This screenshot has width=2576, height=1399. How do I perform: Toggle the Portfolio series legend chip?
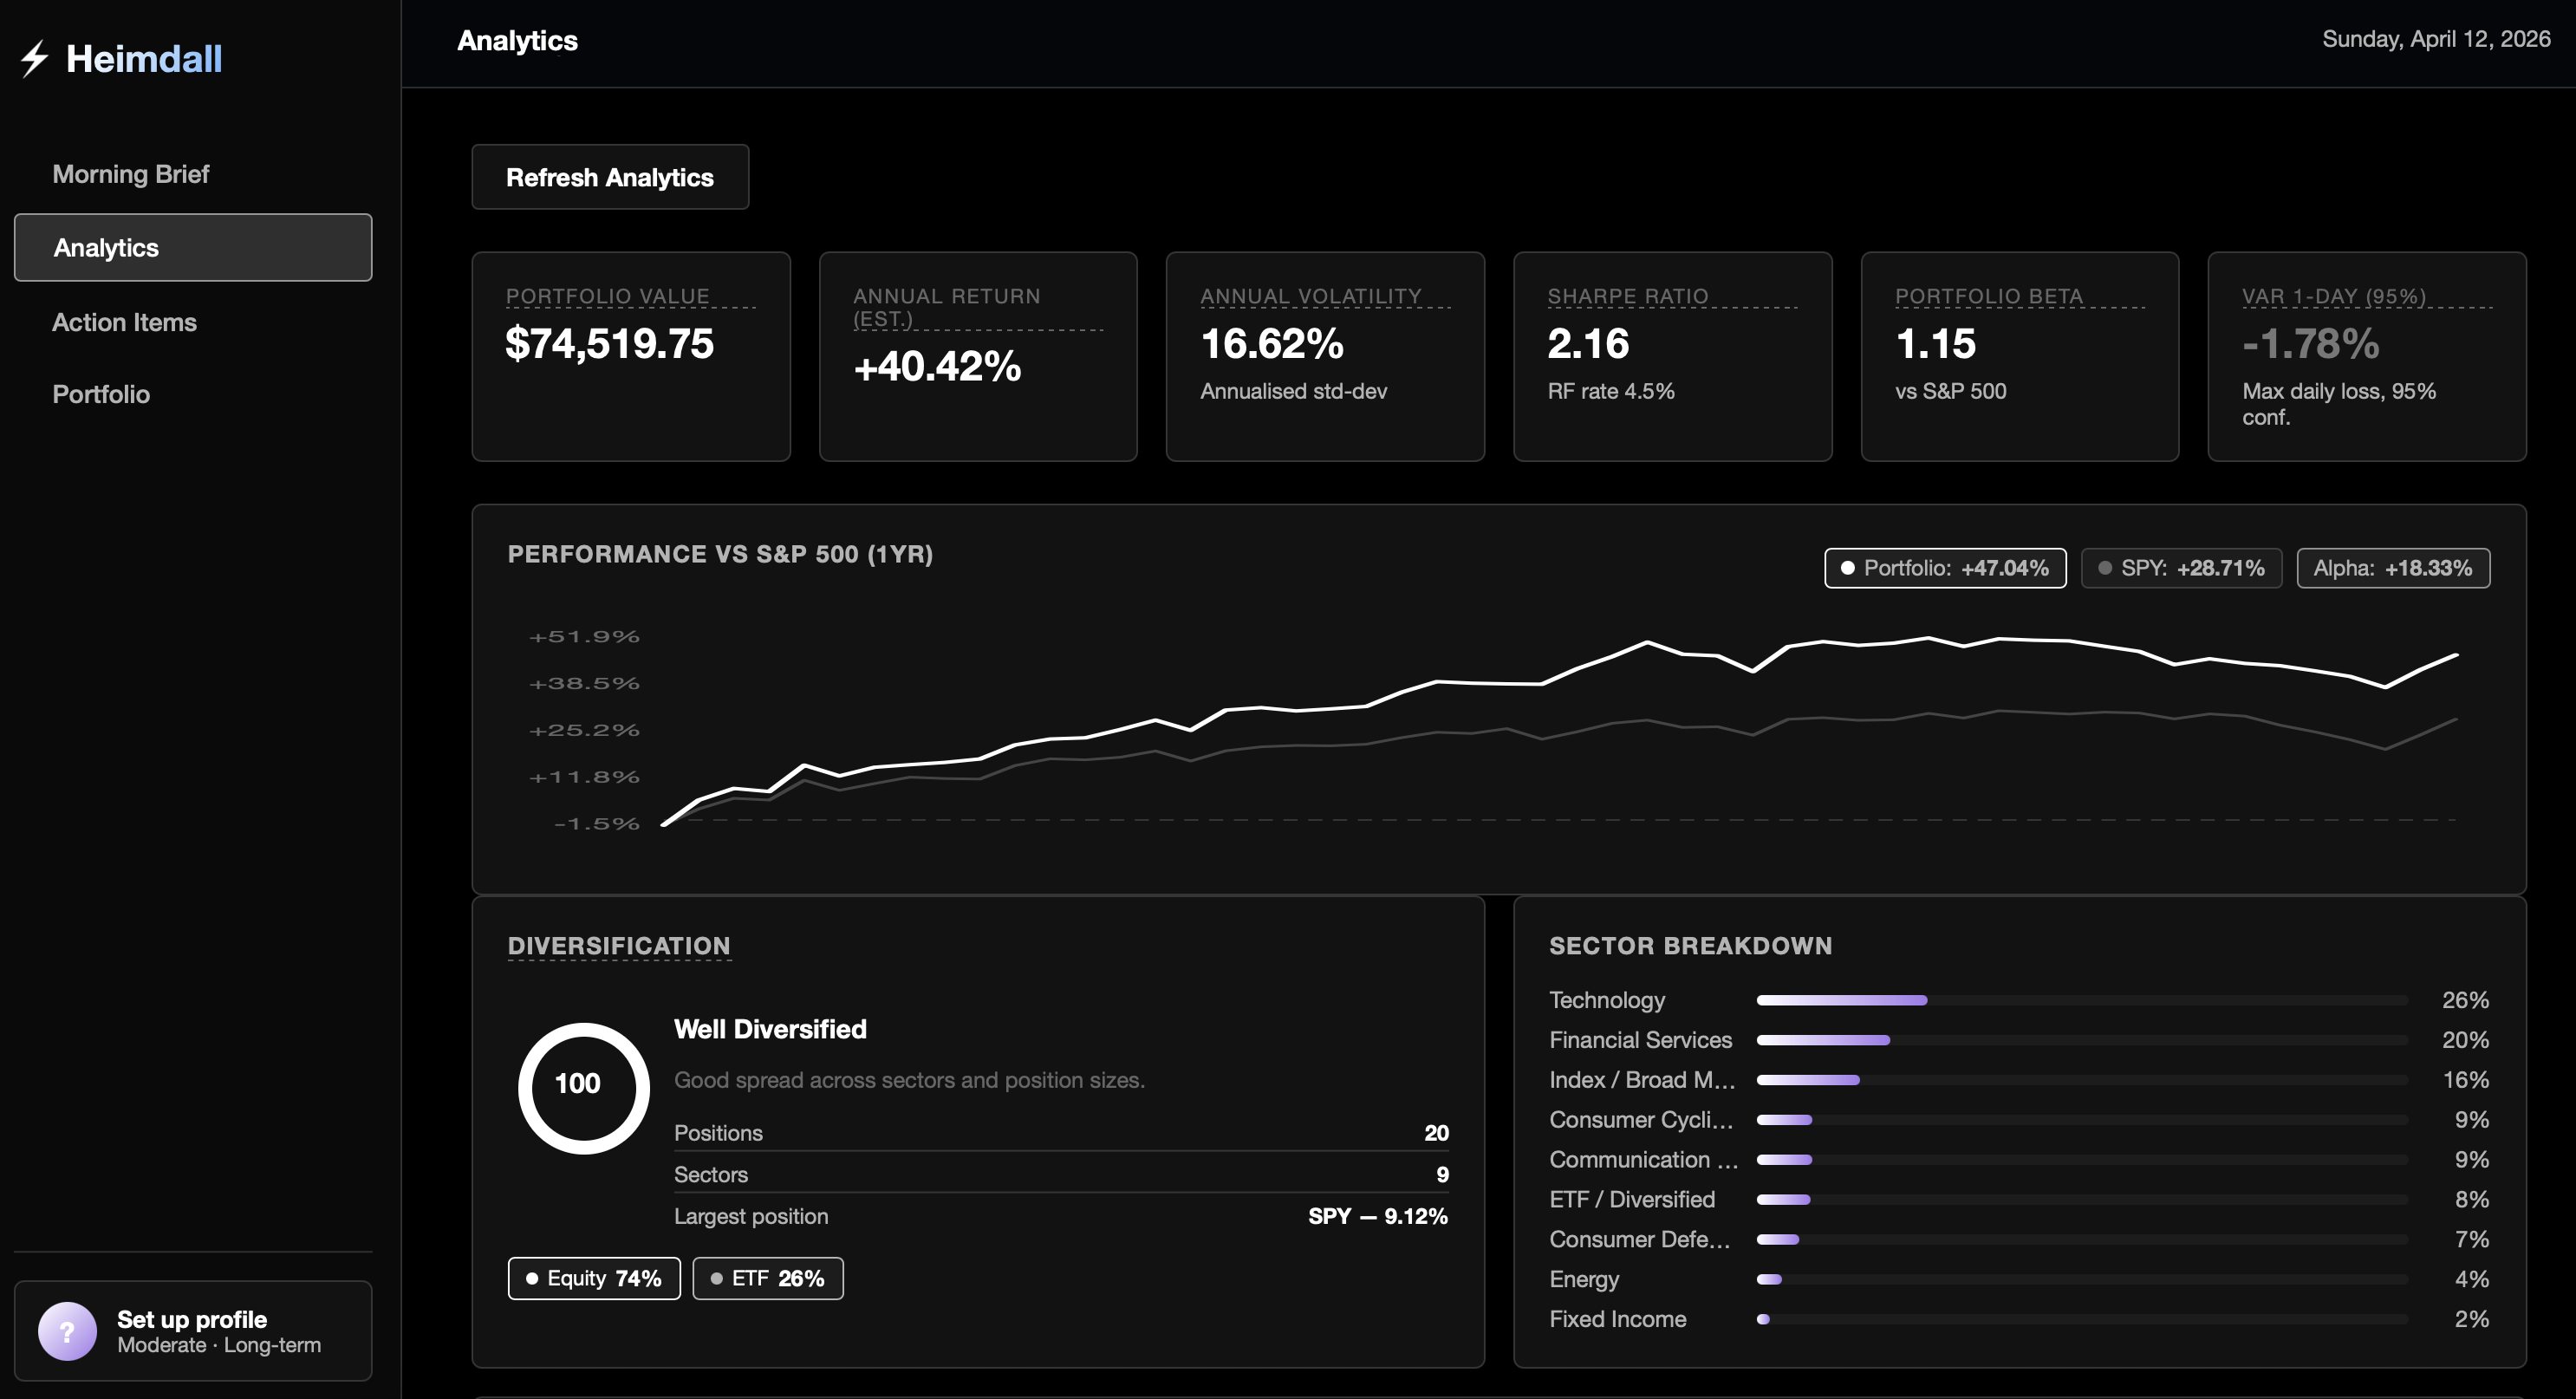(1944, 568)
